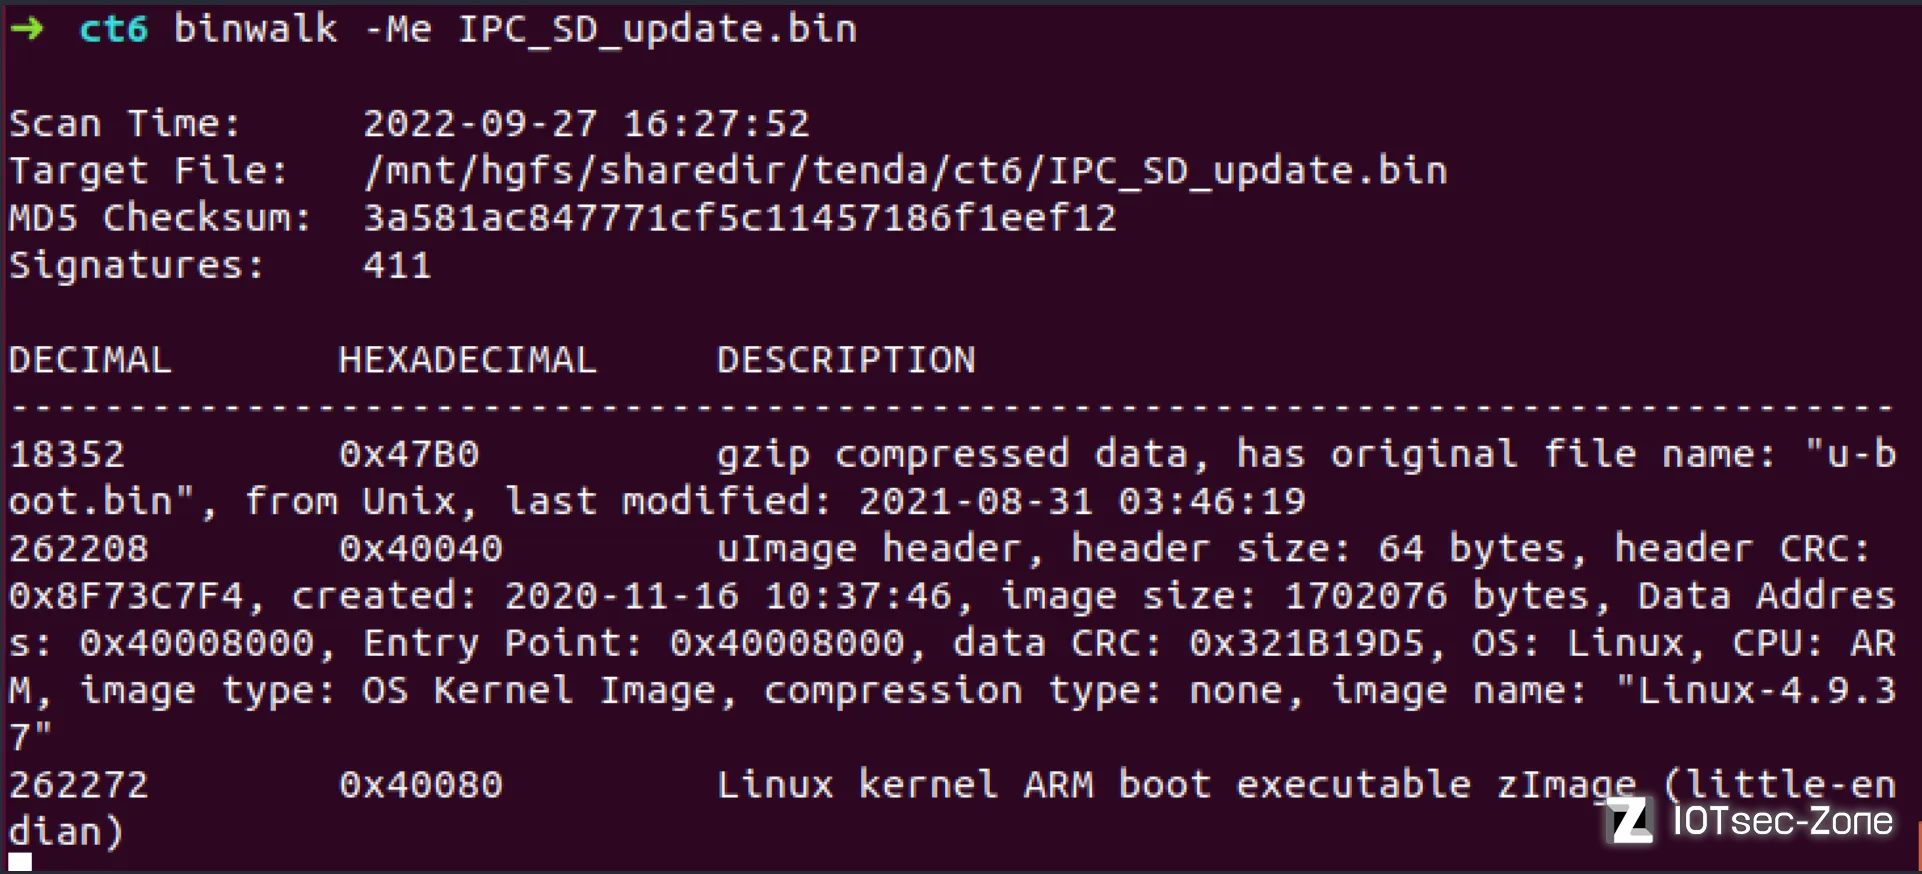Click the decimal offset 262272

coord(79,785)
